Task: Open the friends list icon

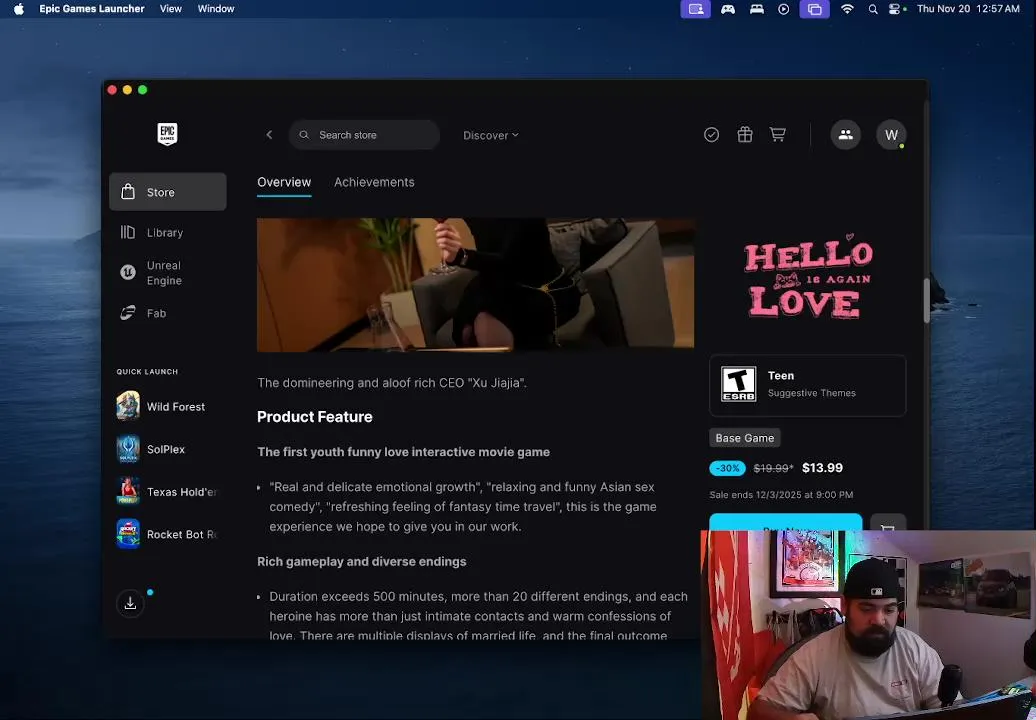Action: tap(845, 135)
